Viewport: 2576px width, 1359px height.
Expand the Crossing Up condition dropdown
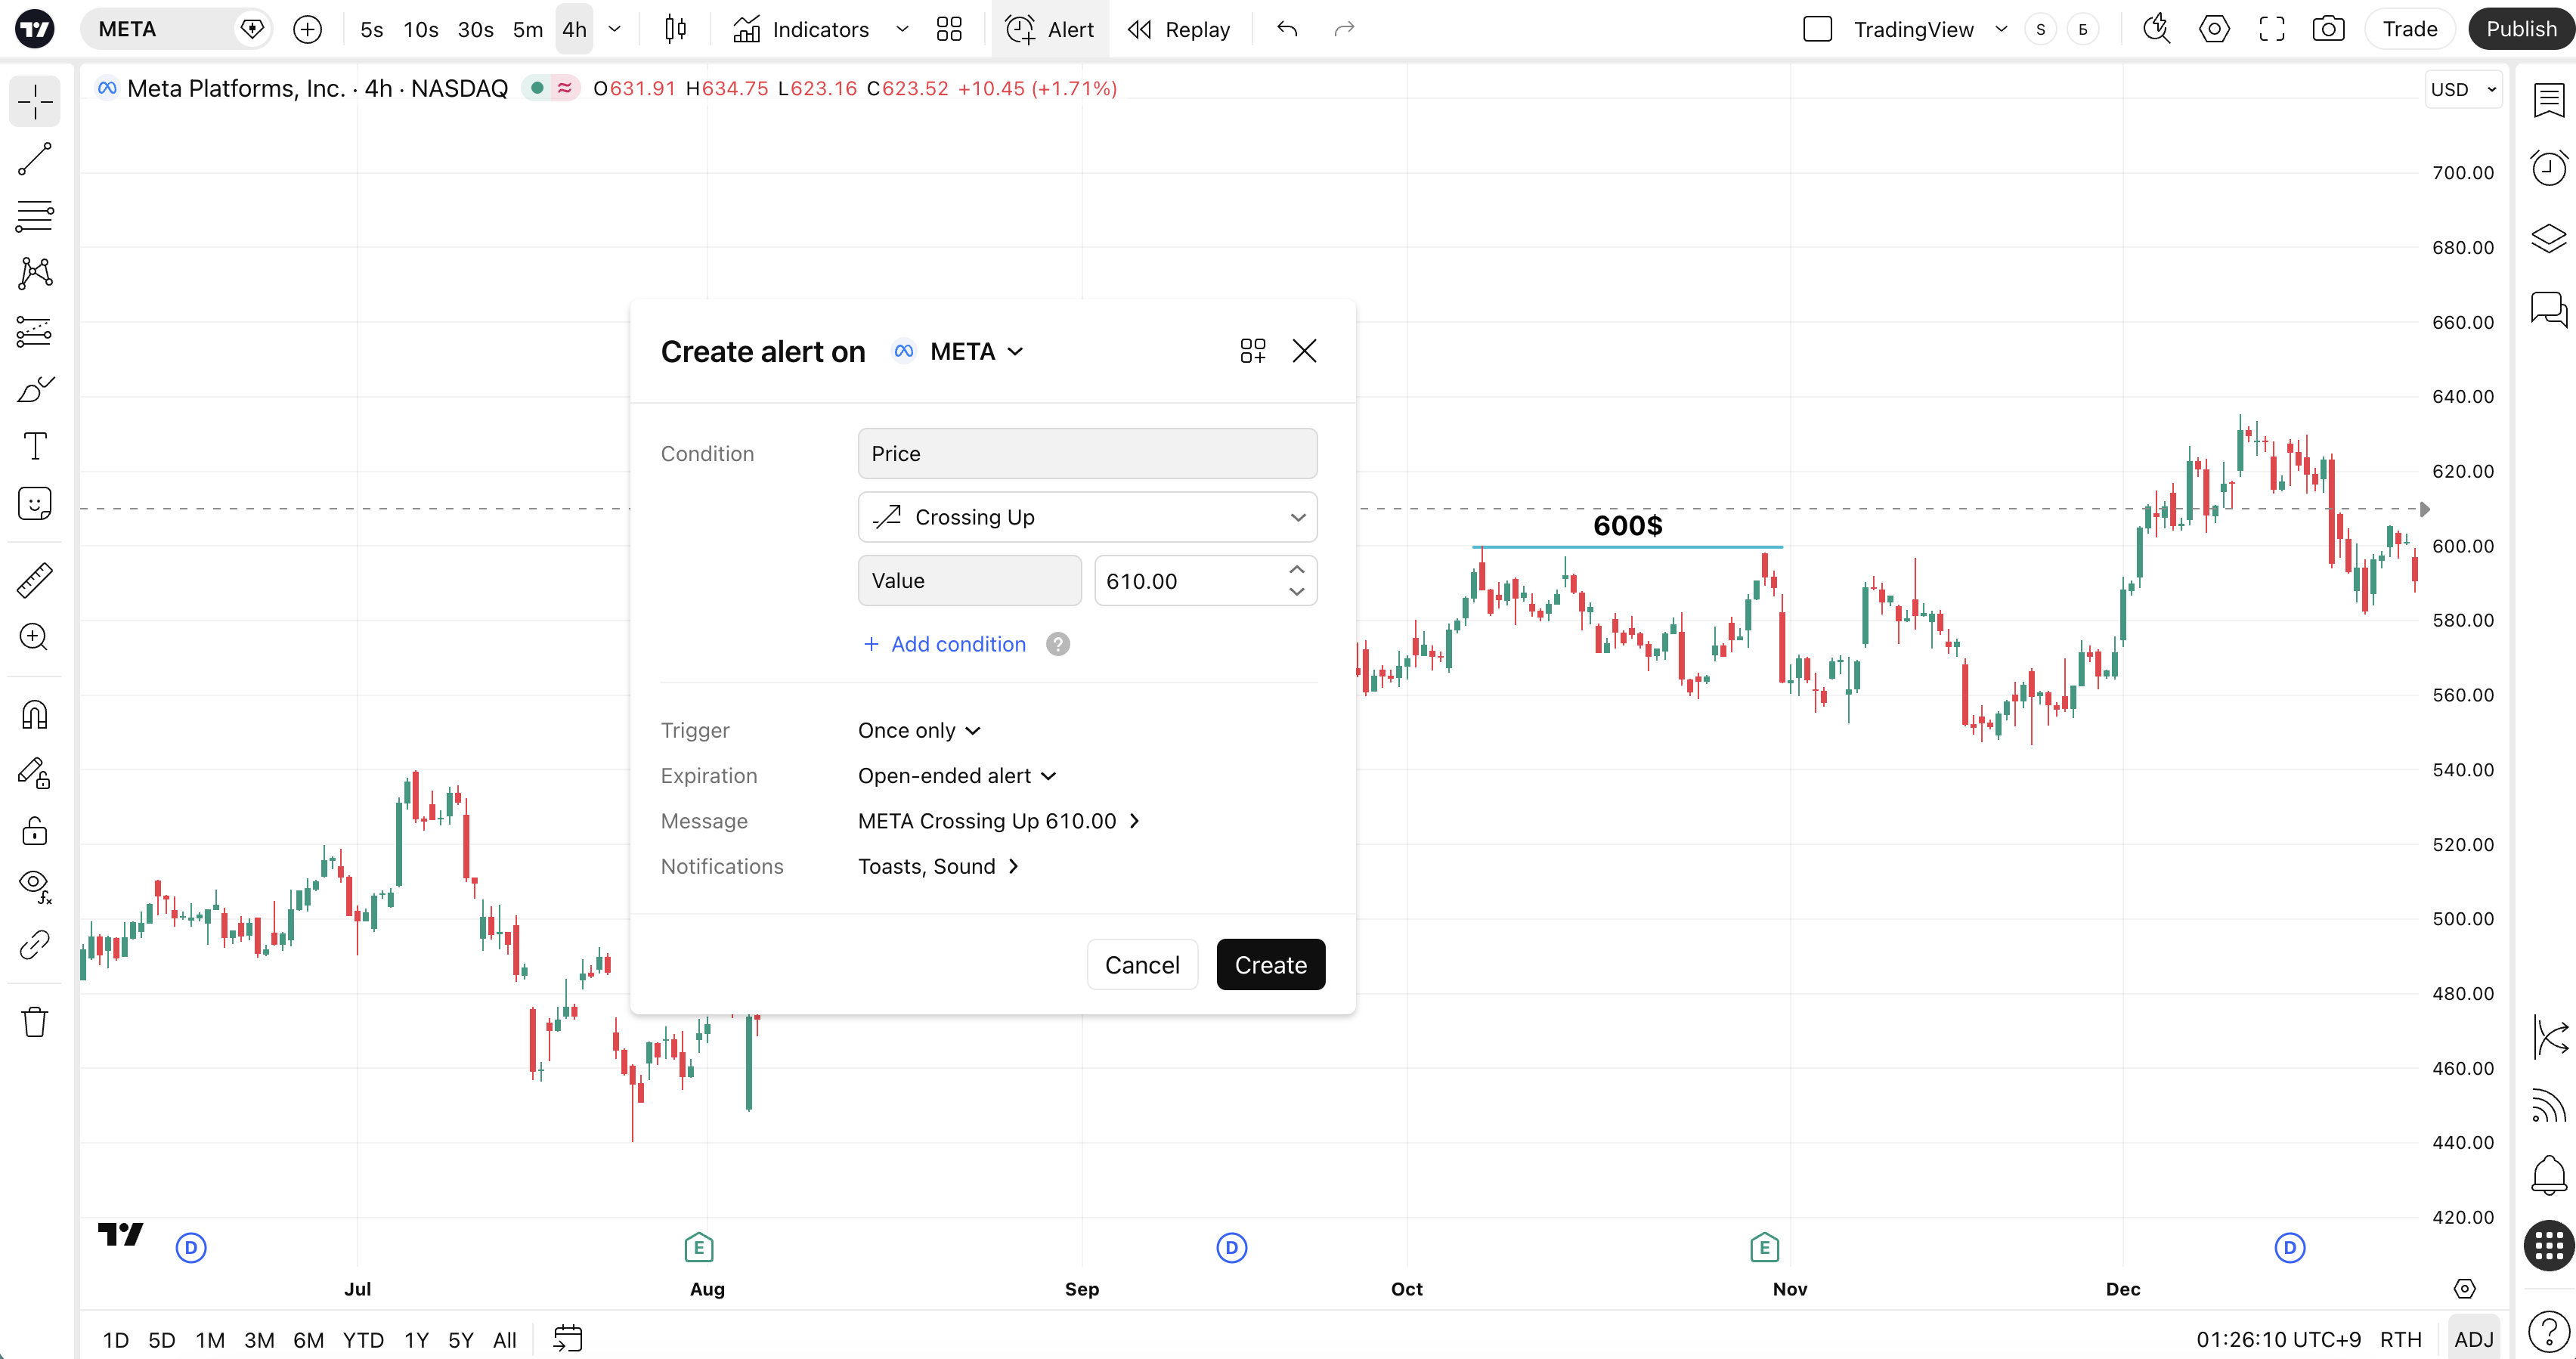coord(1087,517)
